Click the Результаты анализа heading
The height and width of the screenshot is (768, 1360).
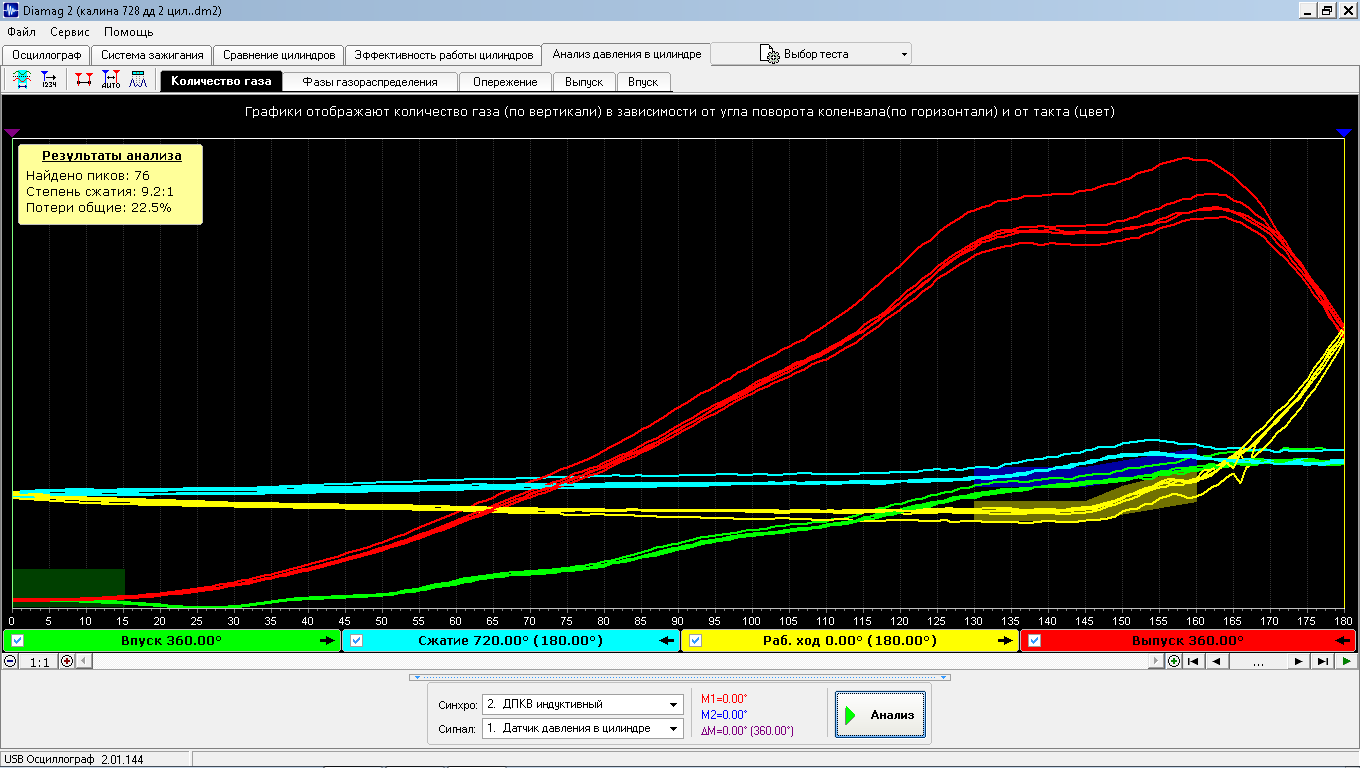112,156
